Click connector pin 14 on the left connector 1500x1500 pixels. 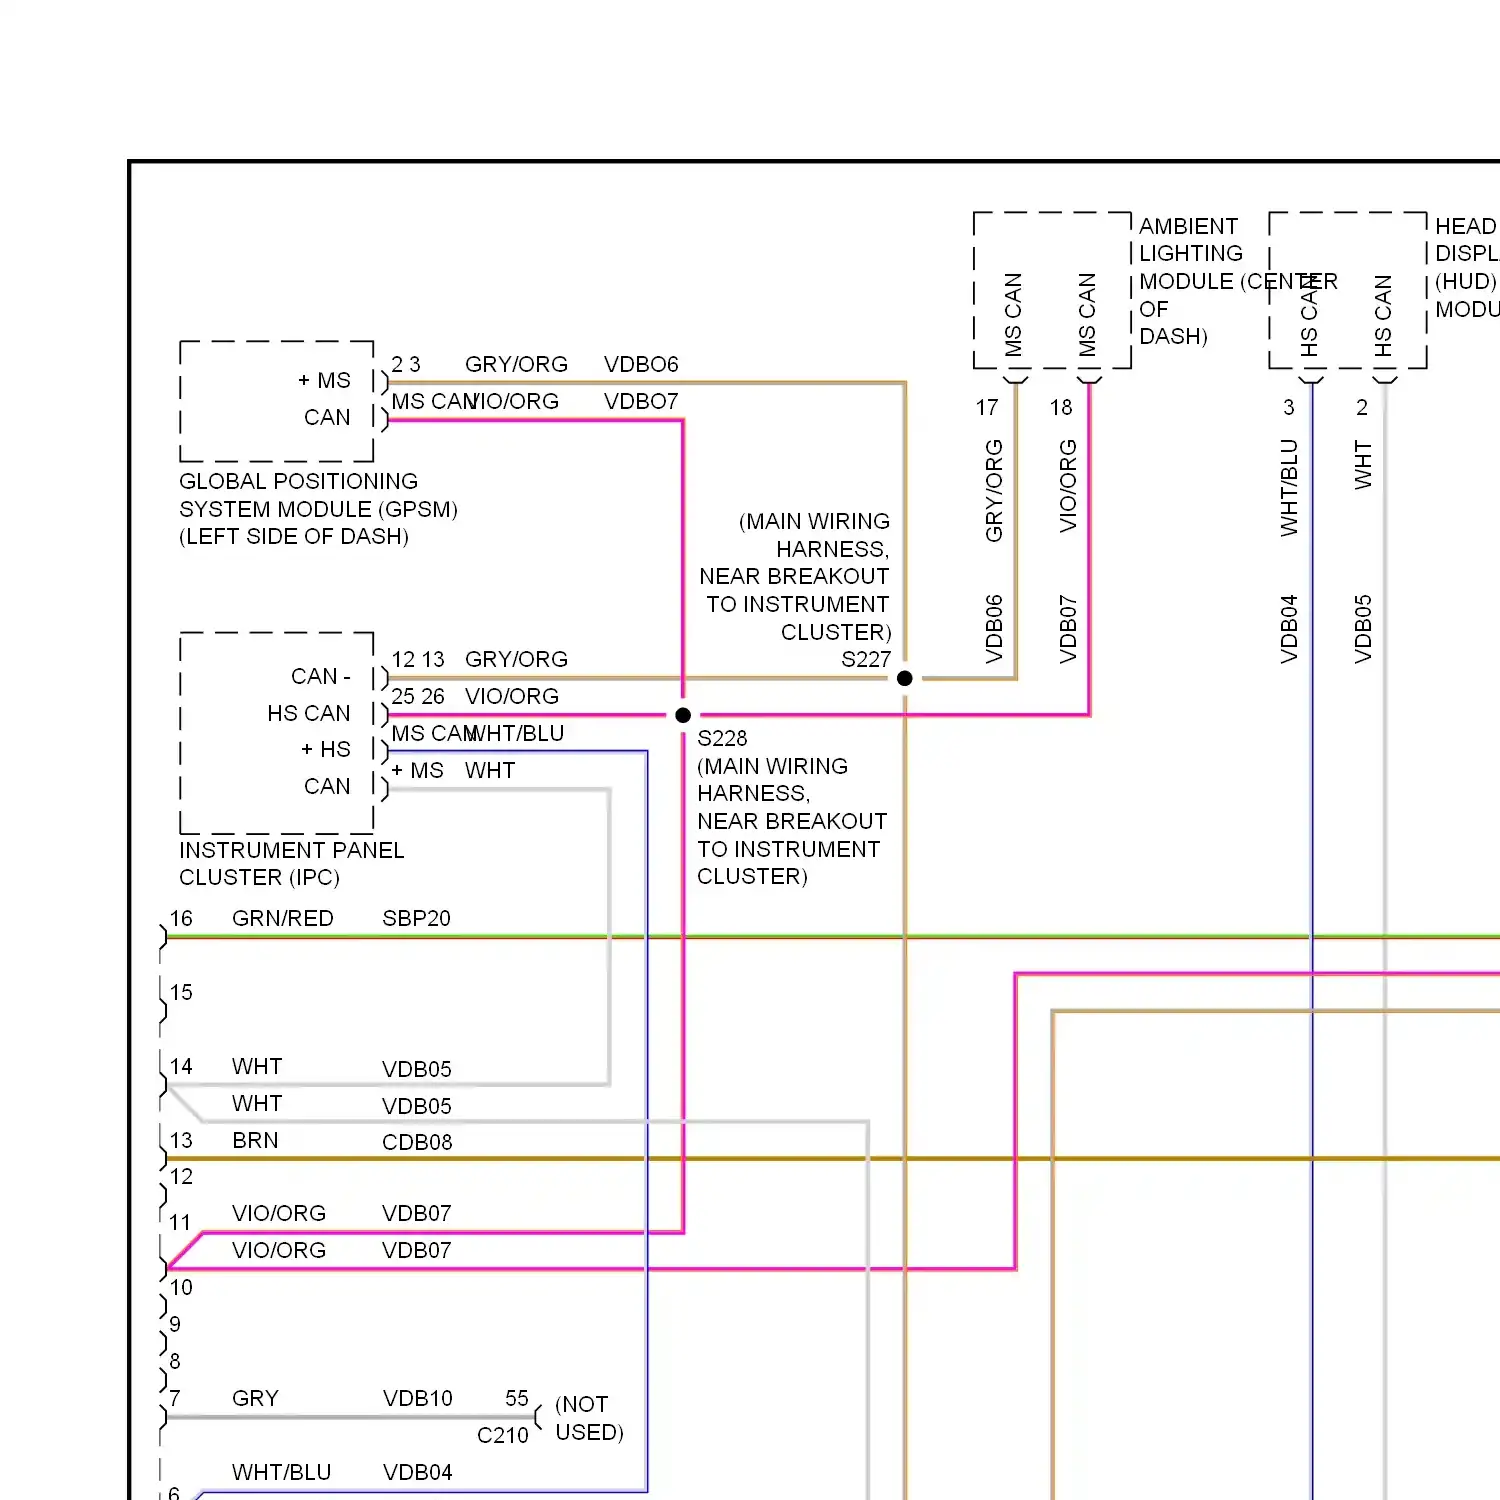tap(181, 1066)
